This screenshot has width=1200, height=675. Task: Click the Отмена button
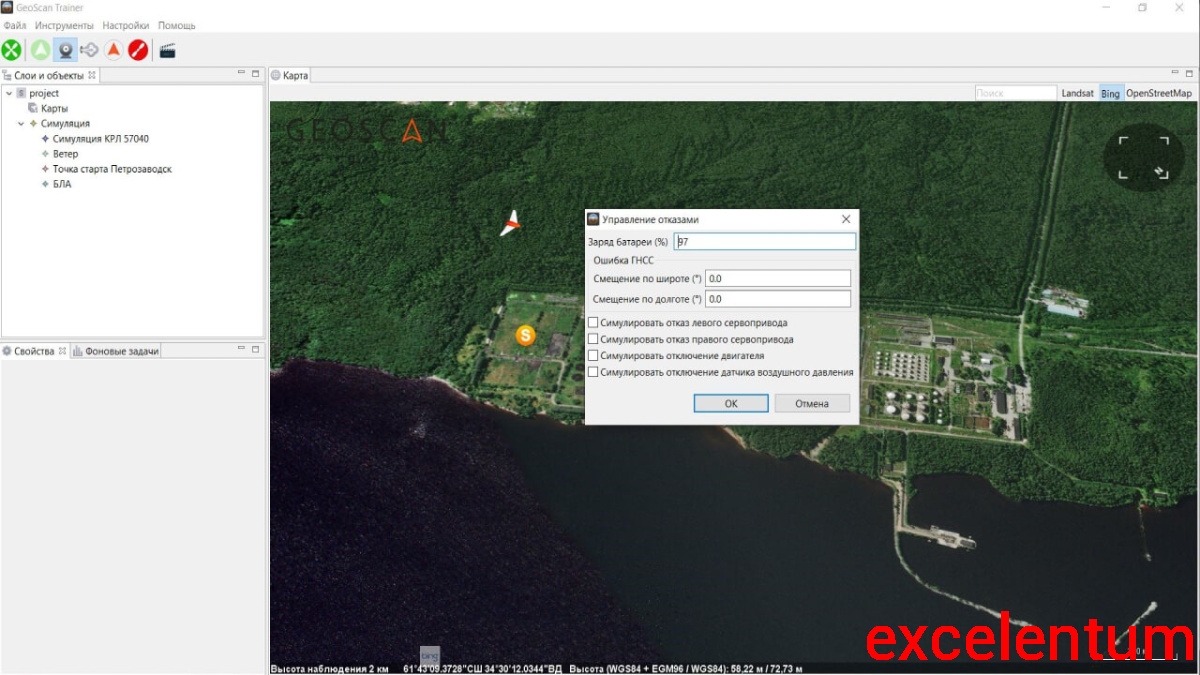812,403
